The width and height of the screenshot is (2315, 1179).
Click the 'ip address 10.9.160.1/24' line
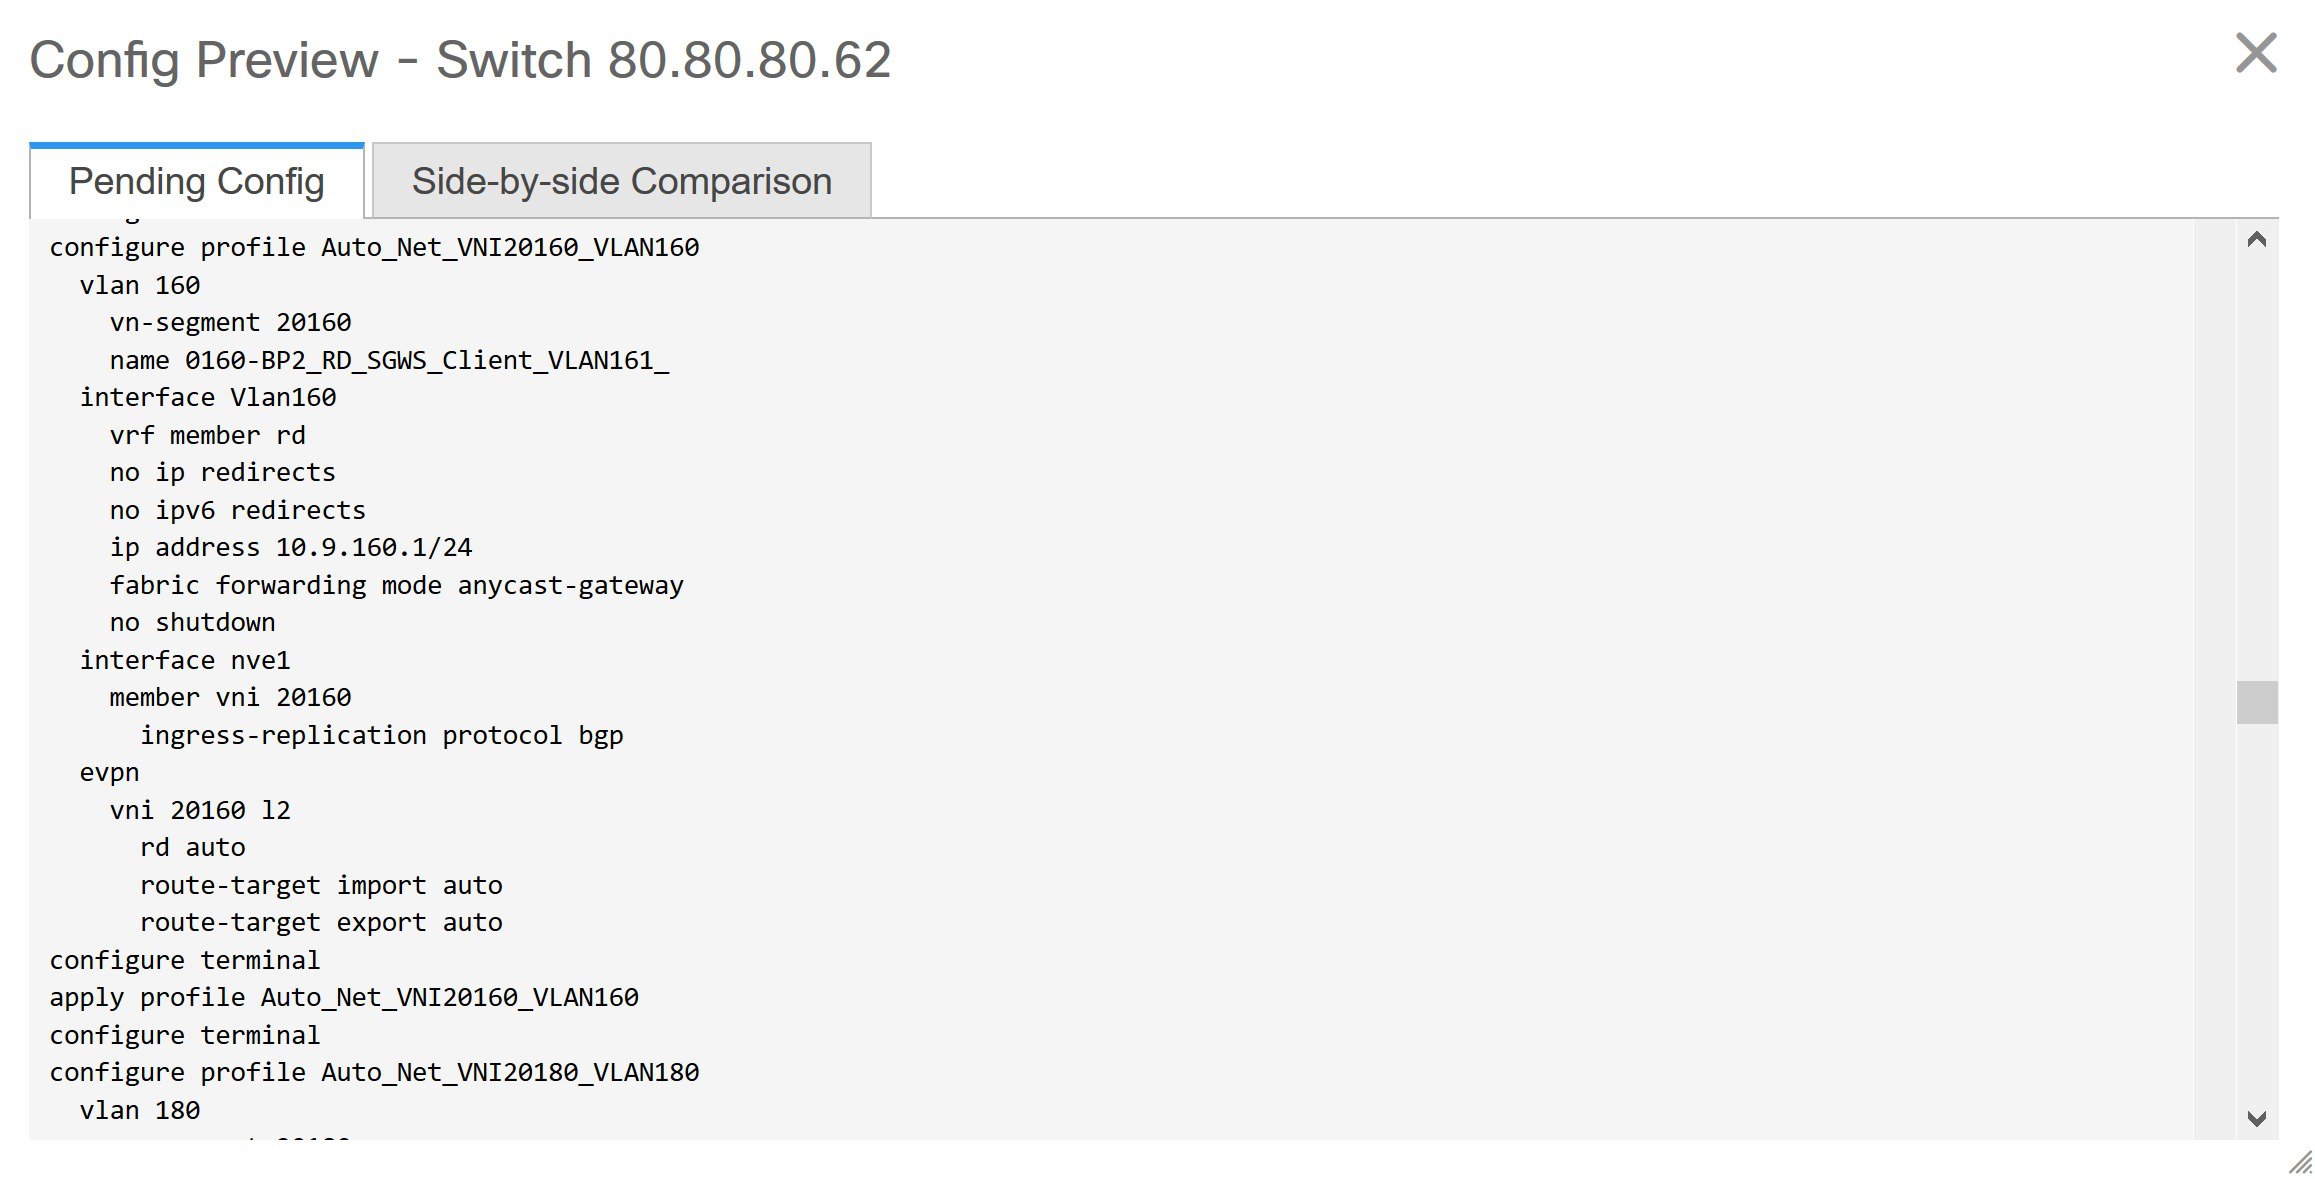pyautogui.click(x=291, y=547)
